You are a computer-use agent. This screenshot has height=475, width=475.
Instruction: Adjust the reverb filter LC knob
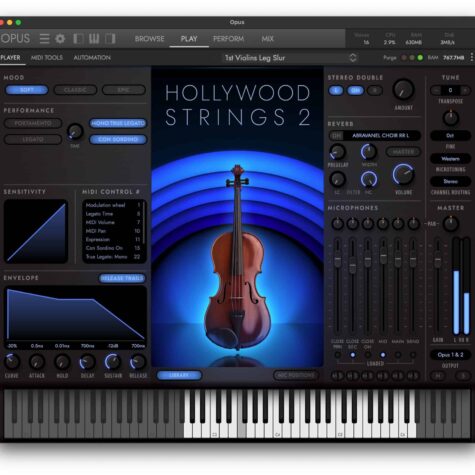338,179
